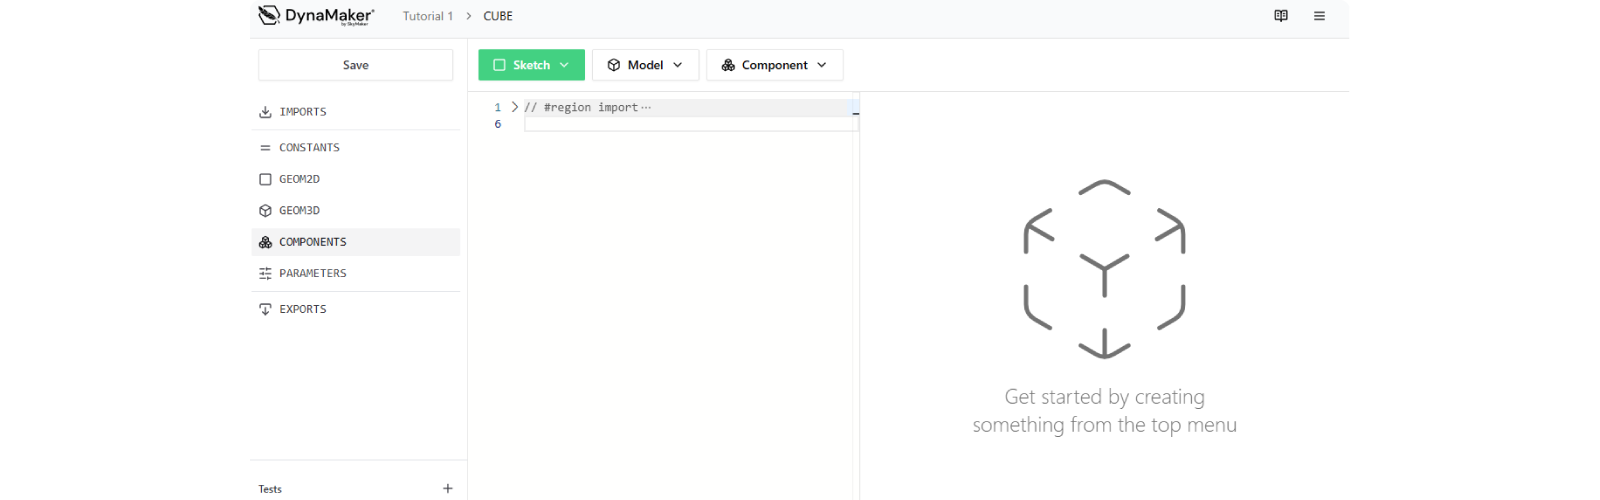The height and width of the screenshot is (500, 1600).
Task: Select the COMPONENTS section
Action: tap(312, 242)
